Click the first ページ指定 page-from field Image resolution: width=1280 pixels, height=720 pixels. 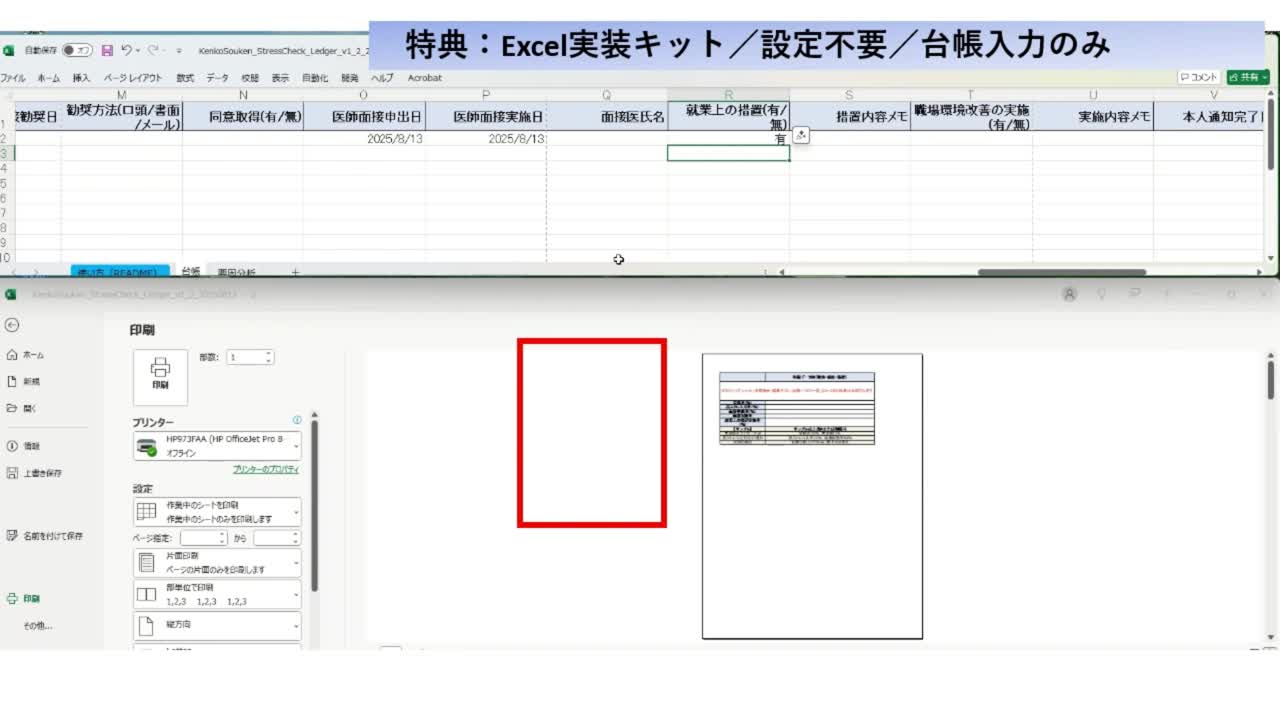203,538
